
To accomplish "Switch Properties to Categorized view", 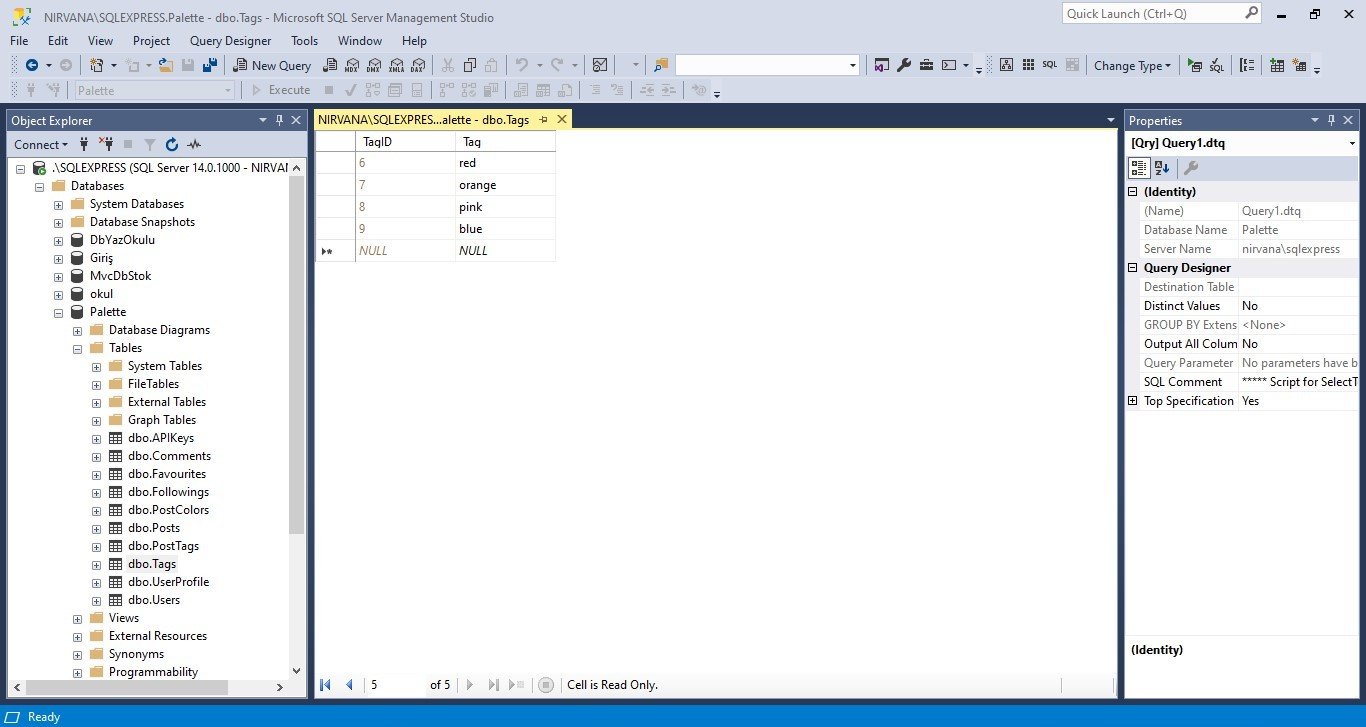I will (1140, 168).
